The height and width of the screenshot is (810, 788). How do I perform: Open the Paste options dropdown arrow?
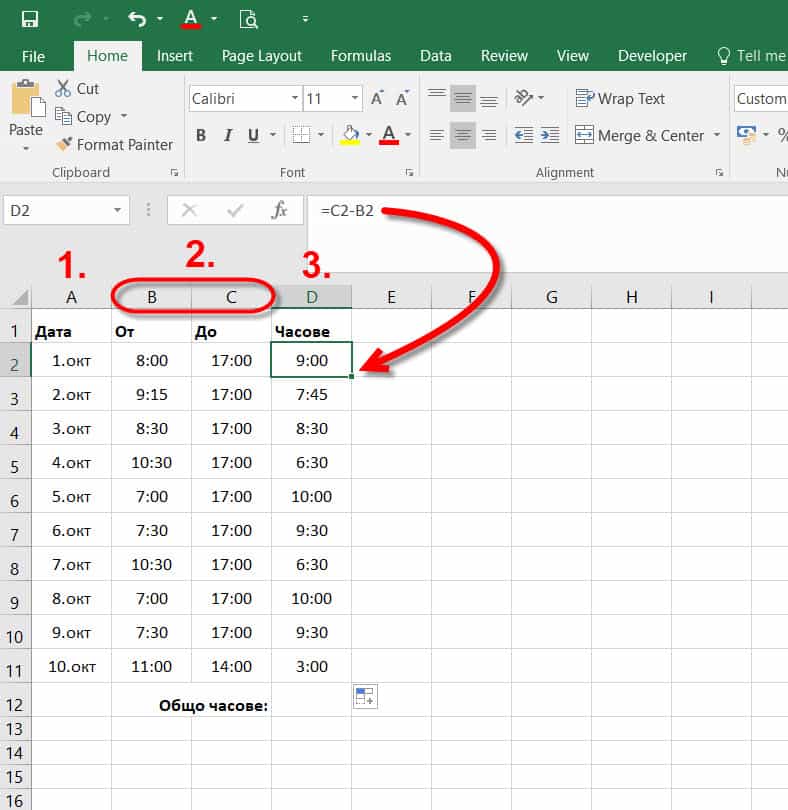[26, 149]
